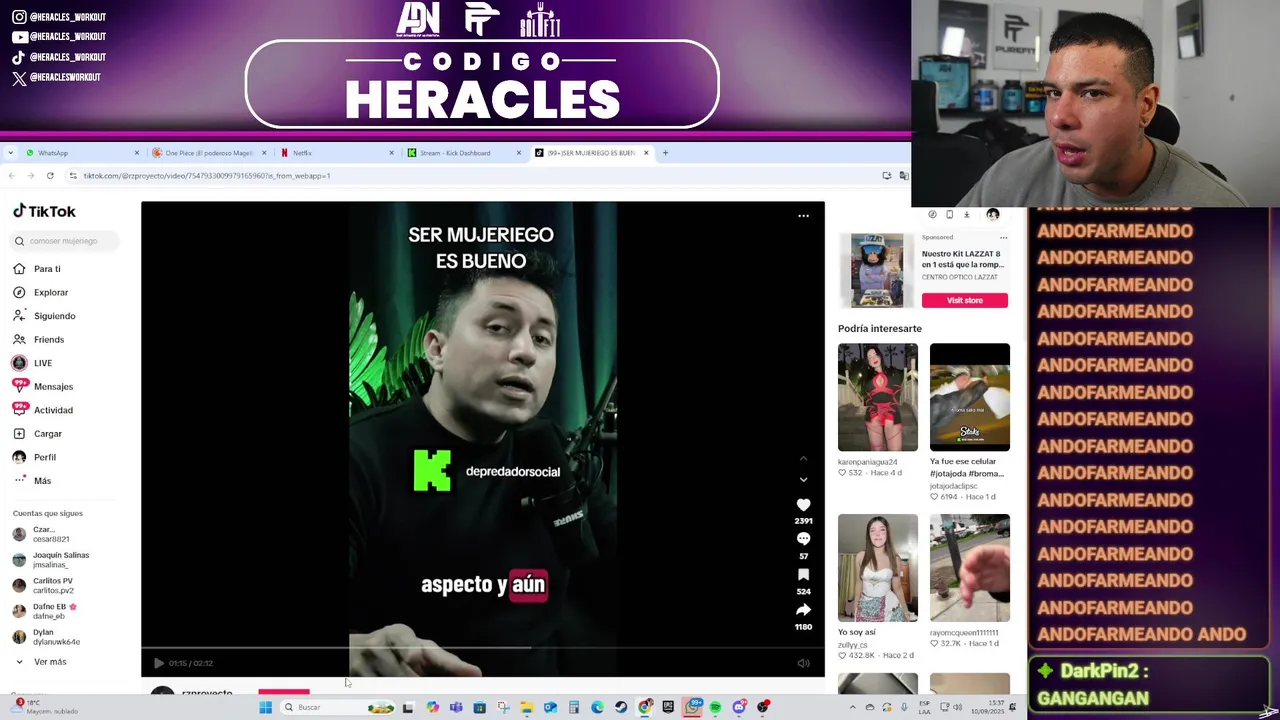Image resolution: width=1280 pixels, height=720 pixels.
Task: Open TikTok profile avatar menu
Action: pos(993,214)
